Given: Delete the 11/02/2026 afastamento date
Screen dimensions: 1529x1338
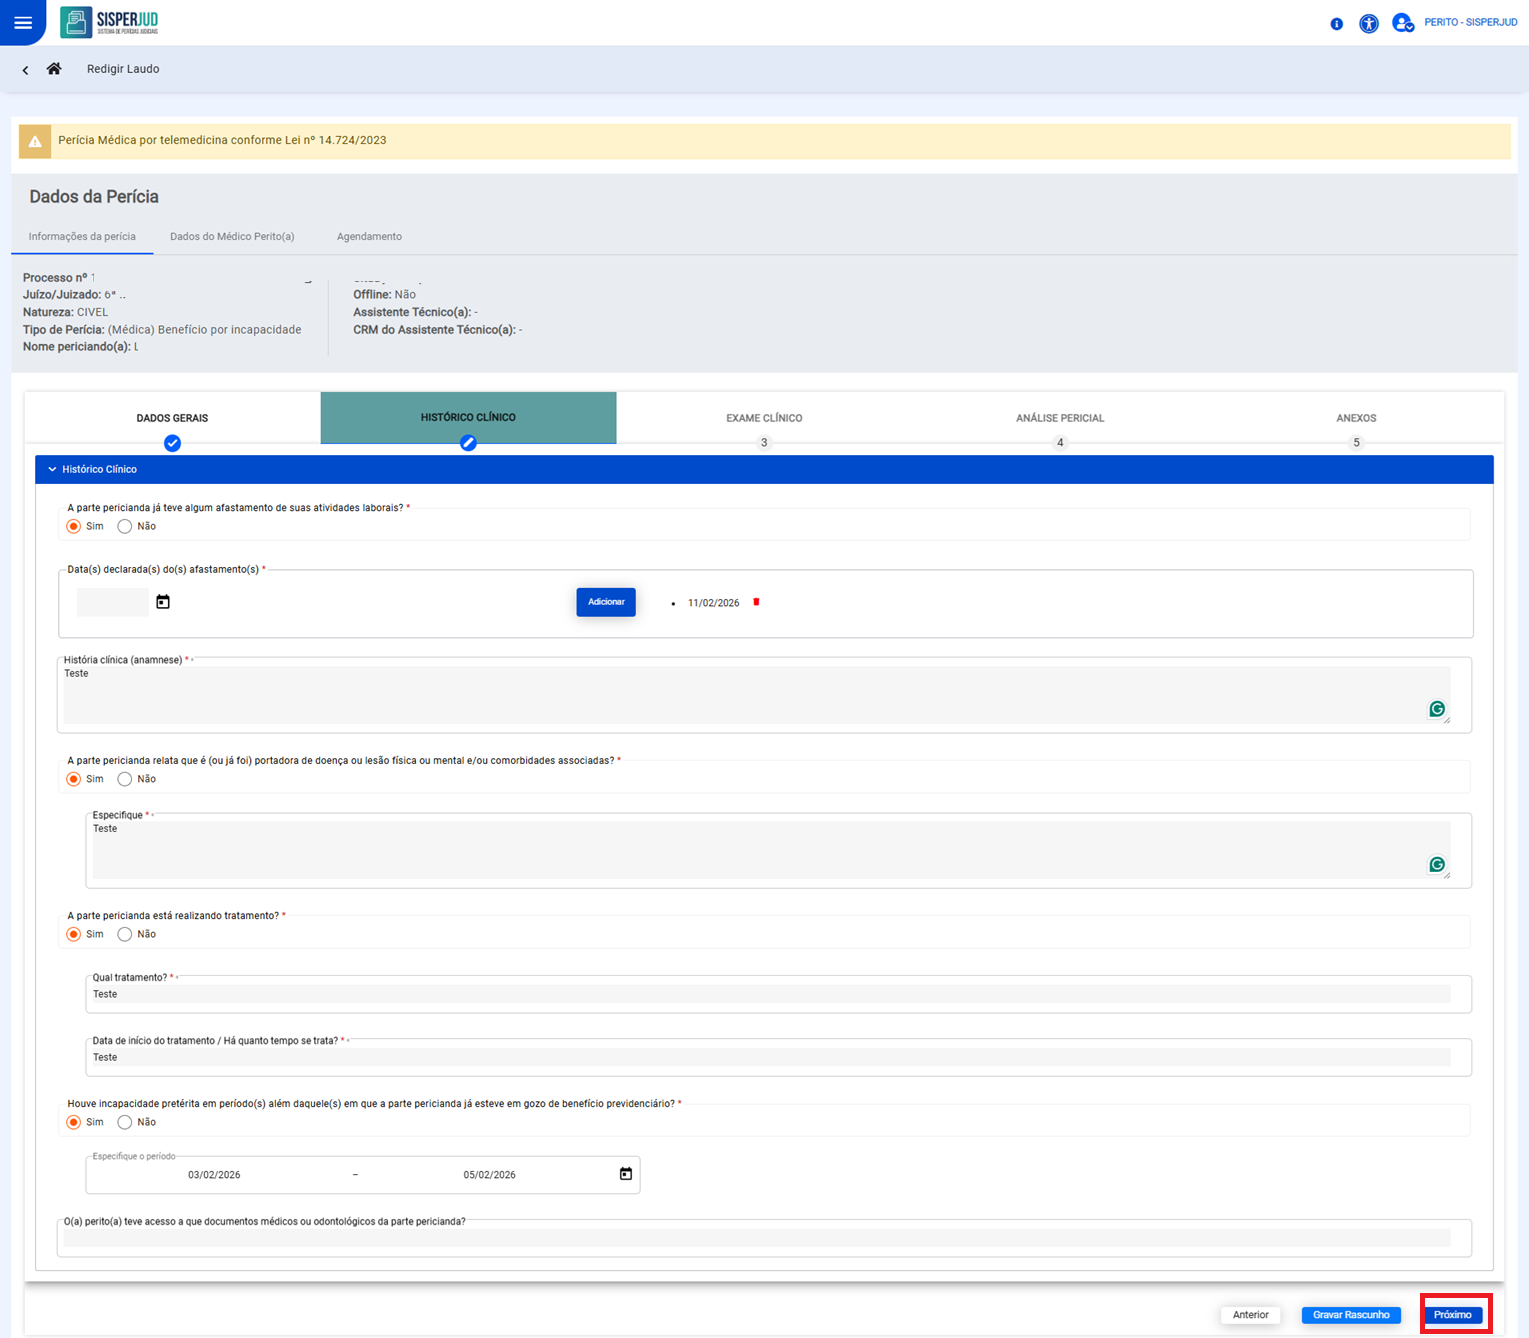Looking at the screenshot, I should point(756,602).
